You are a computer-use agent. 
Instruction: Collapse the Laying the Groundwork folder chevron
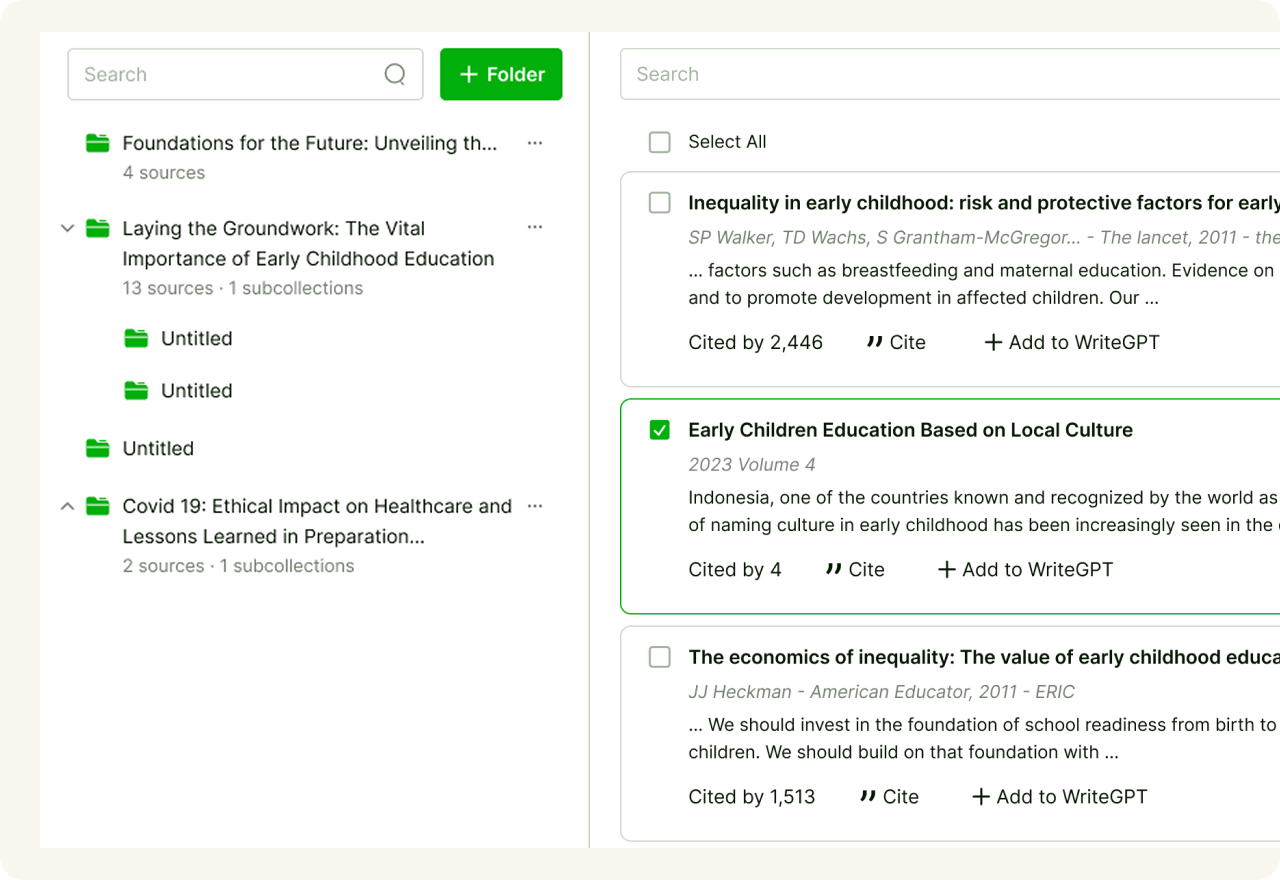pos(67,228)
